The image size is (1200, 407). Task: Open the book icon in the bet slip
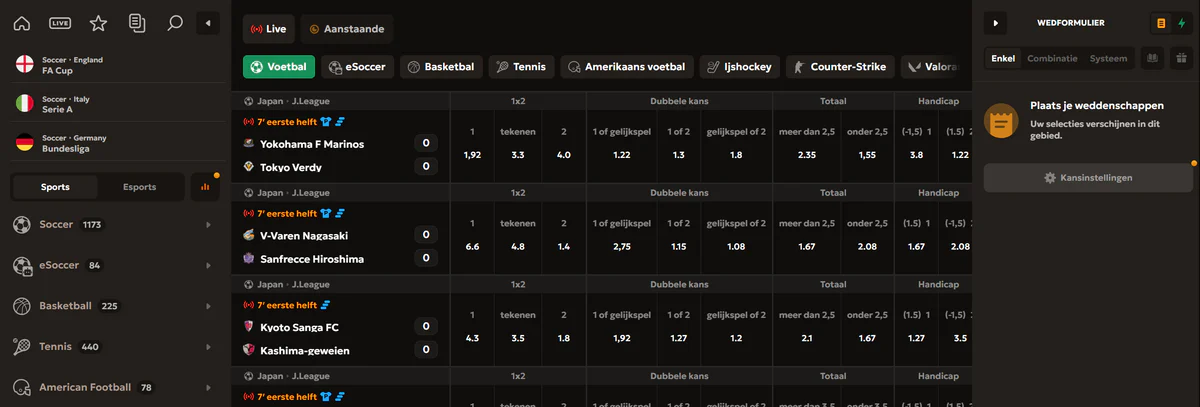click(x=1152, y=58)
